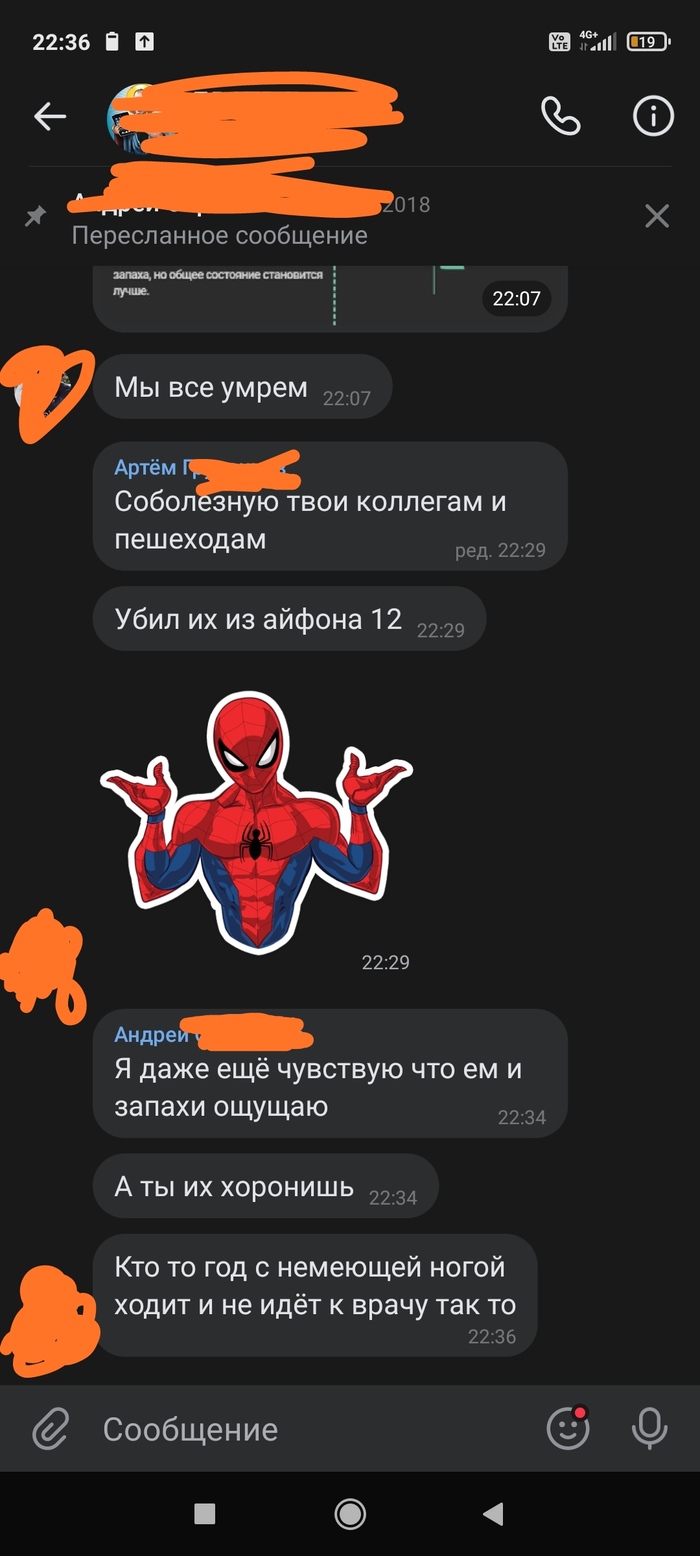700x1556 pixels.
Task: Tap sender name Андрей above message
Action: (151, 1034)
